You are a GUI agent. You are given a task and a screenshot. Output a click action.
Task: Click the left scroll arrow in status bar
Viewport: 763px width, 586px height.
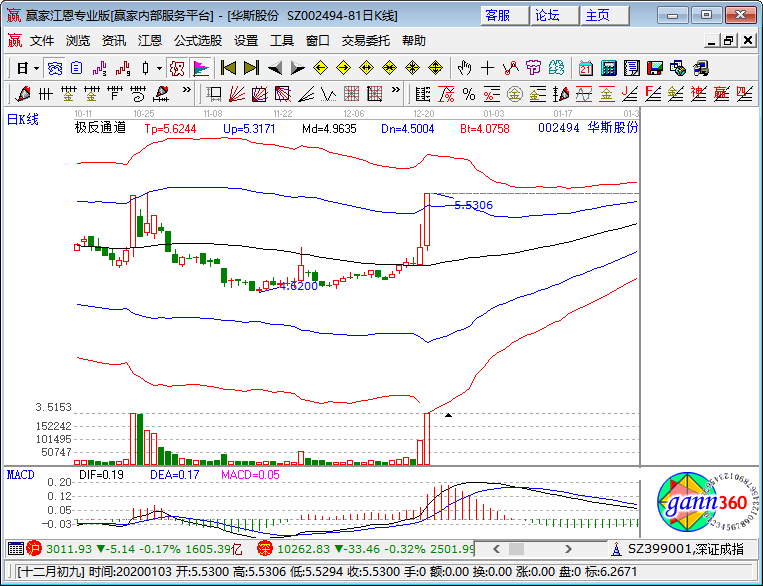tap(496, 549)
